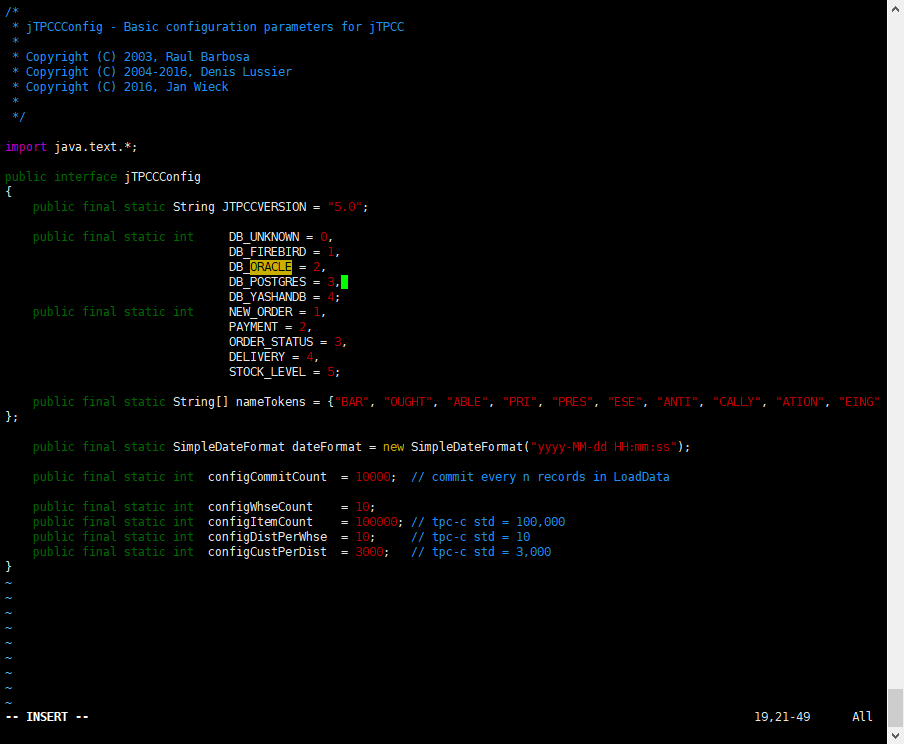Screen dimensions: 904x744
Task: Click the JTPCCVERSION identifier
Action: pyautogui.click(x=264, y=207)
